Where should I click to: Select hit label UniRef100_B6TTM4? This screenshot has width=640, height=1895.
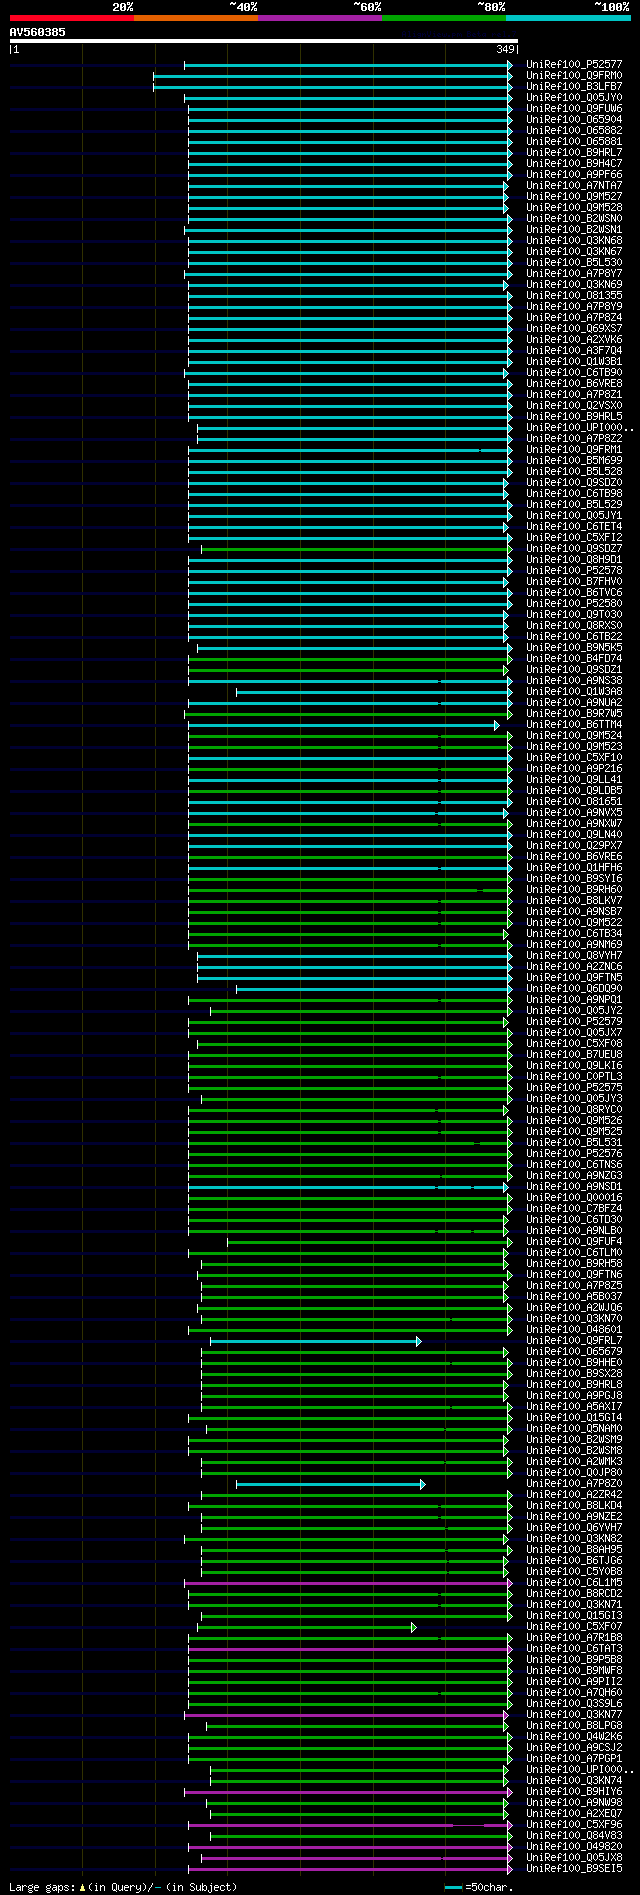pos(574,724)
